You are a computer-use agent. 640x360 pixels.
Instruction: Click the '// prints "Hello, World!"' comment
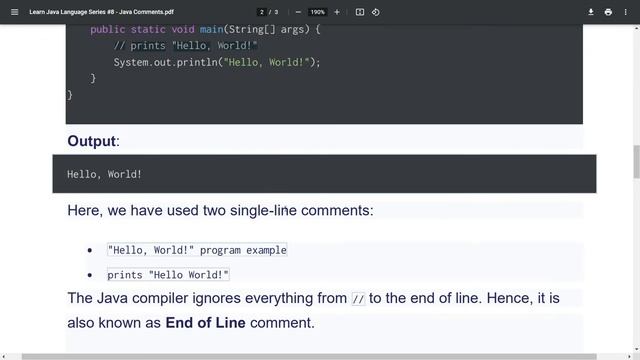(185, 46)
